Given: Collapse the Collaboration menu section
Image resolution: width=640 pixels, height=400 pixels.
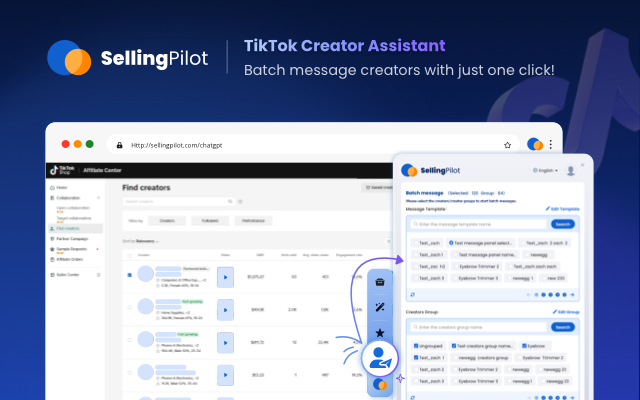Looking at the screenshot, I should (x=98, y=198).
